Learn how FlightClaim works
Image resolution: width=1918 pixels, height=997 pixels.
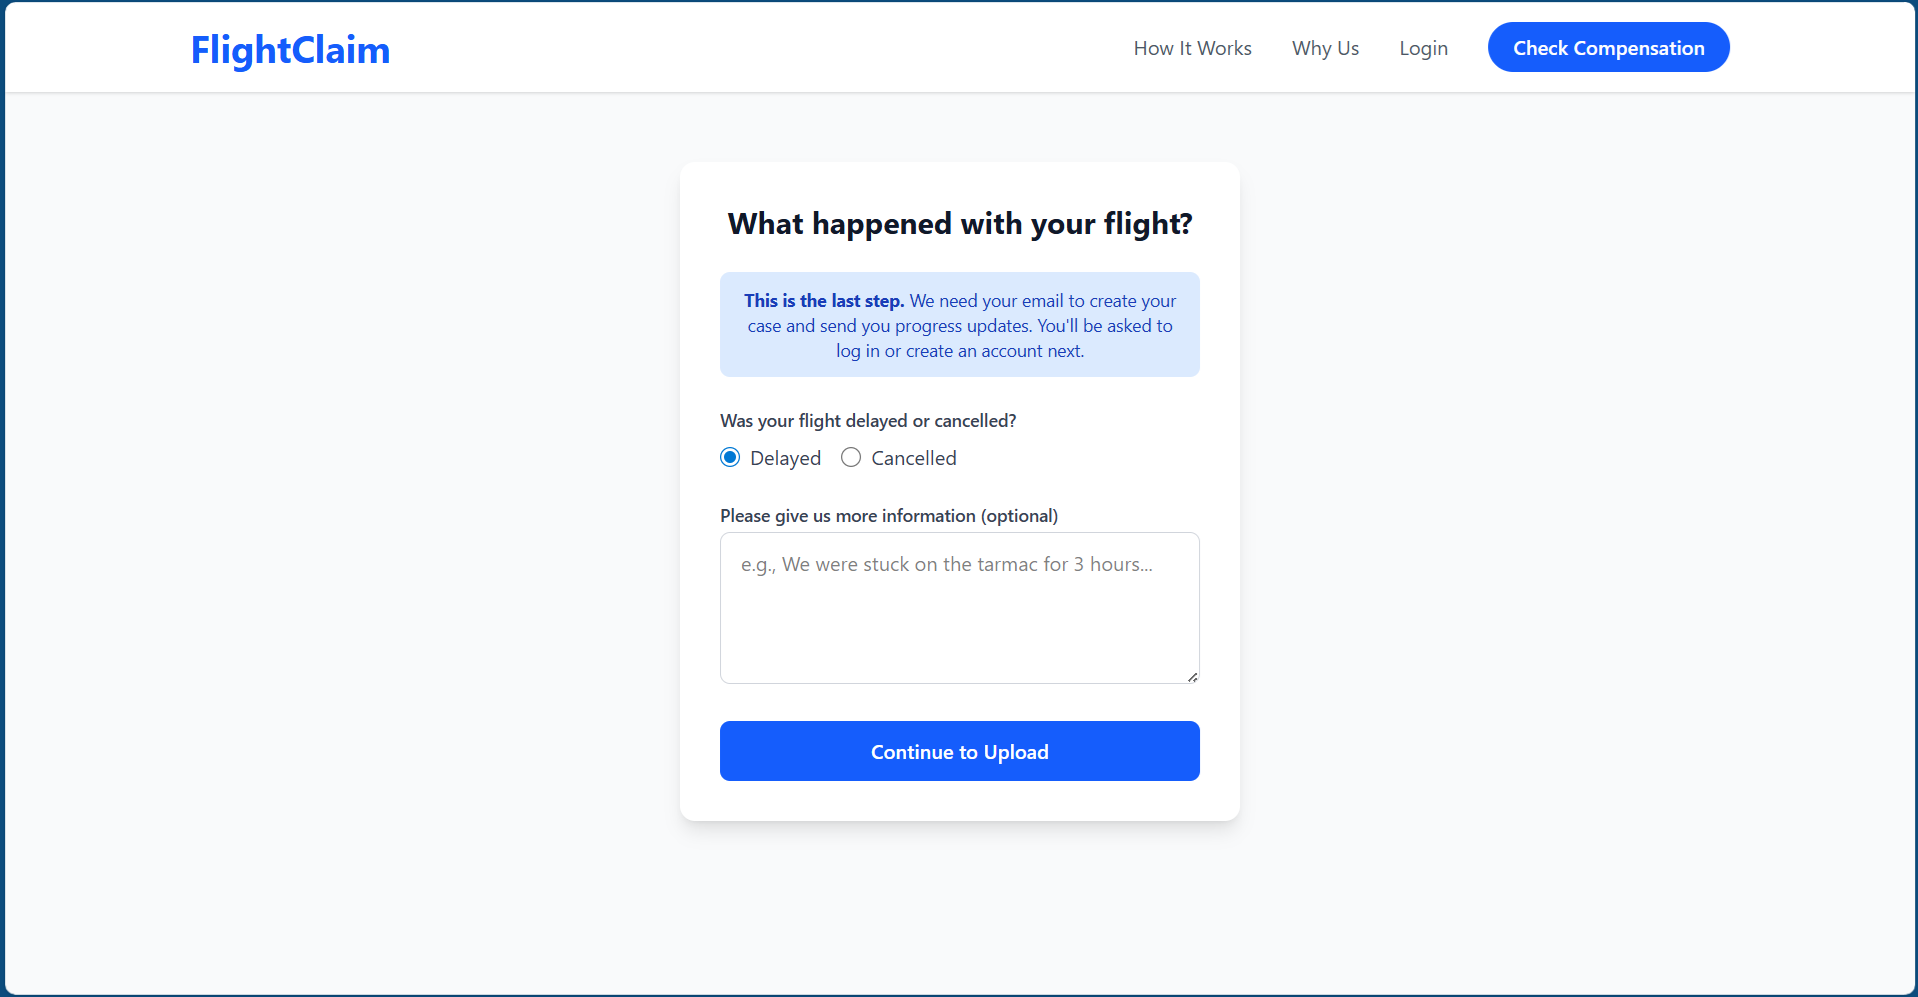pyautogui.click(x=1192, y=48)
